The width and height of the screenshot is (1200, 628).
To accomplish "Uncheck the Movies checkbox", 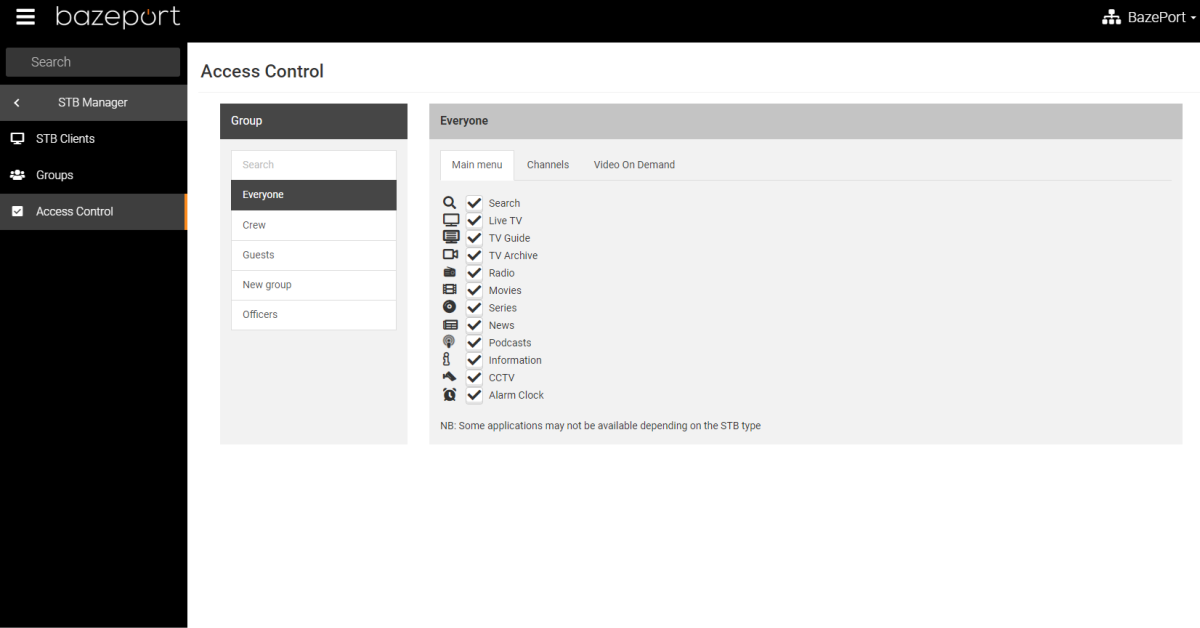I will (474, 290).
